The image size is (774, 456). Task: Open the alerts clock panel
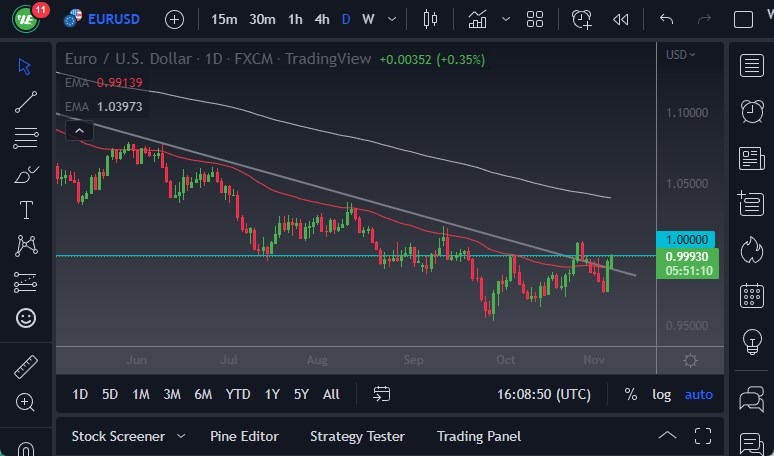(x=752, y=111)
